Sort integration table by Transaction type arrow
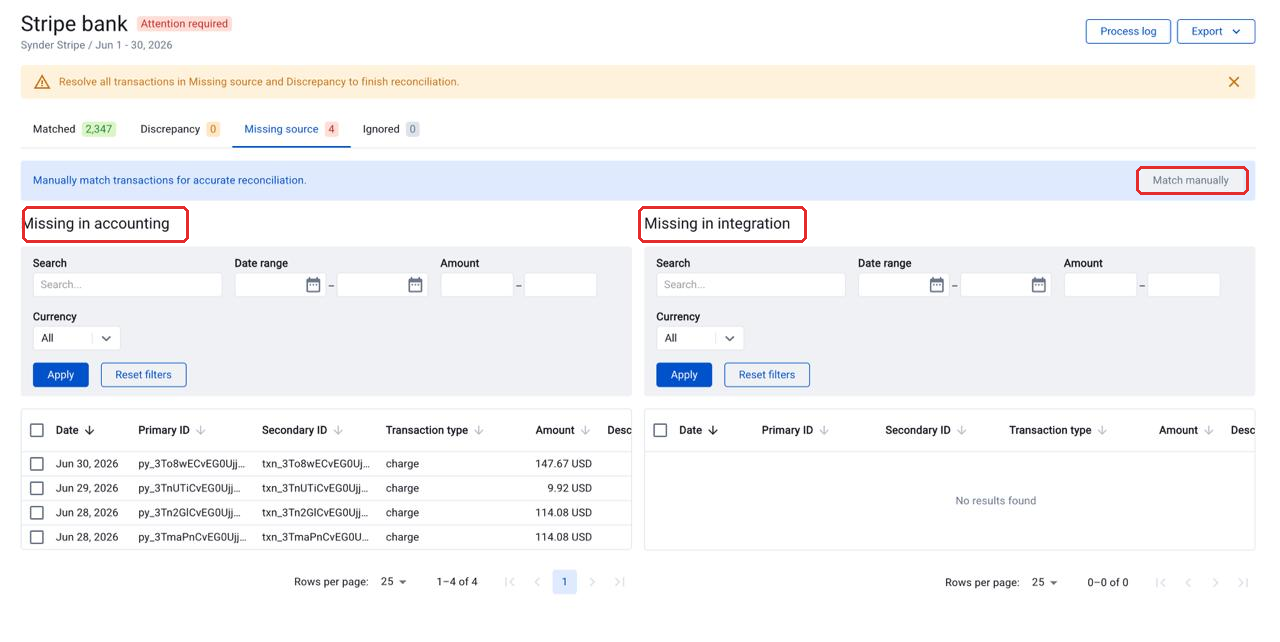The image size is (1280, 642). [x=1102, y=430]
